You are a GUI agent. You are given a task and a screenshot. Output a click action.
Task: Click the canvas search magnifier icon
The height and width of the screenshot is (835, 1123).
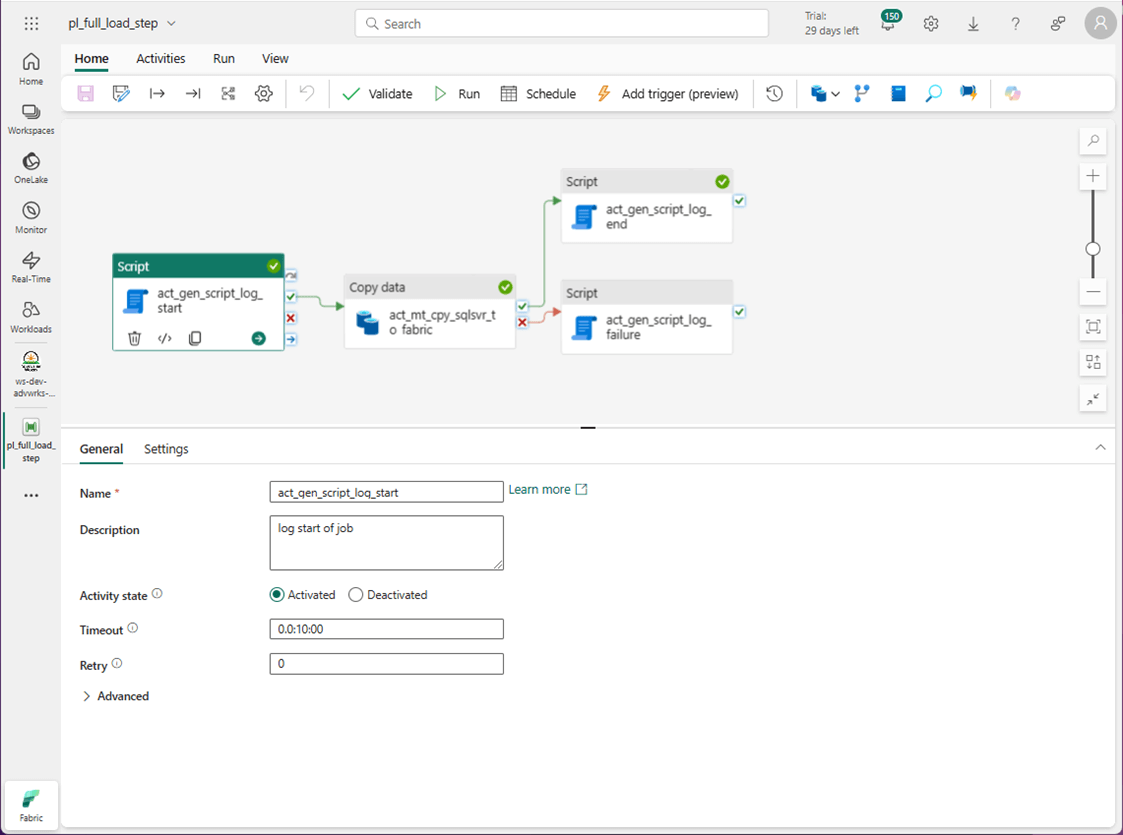click(1093, 141)
